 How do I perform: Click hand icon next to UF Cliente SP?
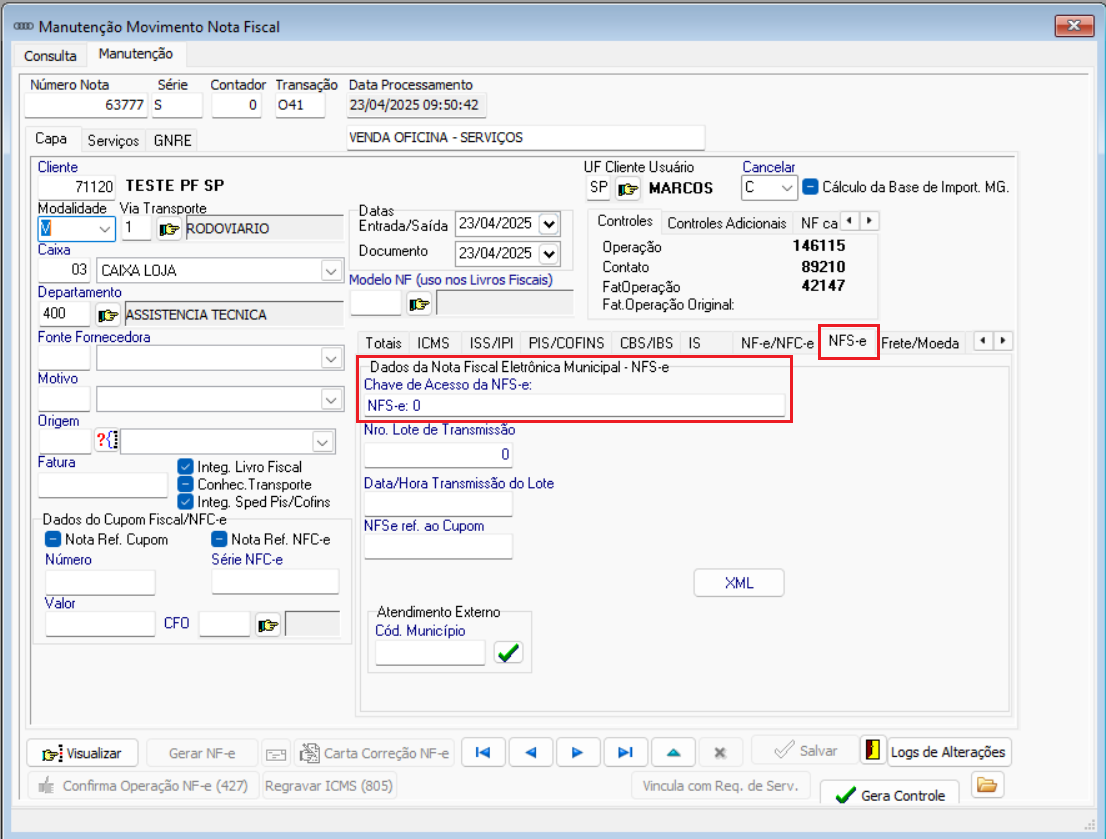pyautogui.click(x=628, y=188)
